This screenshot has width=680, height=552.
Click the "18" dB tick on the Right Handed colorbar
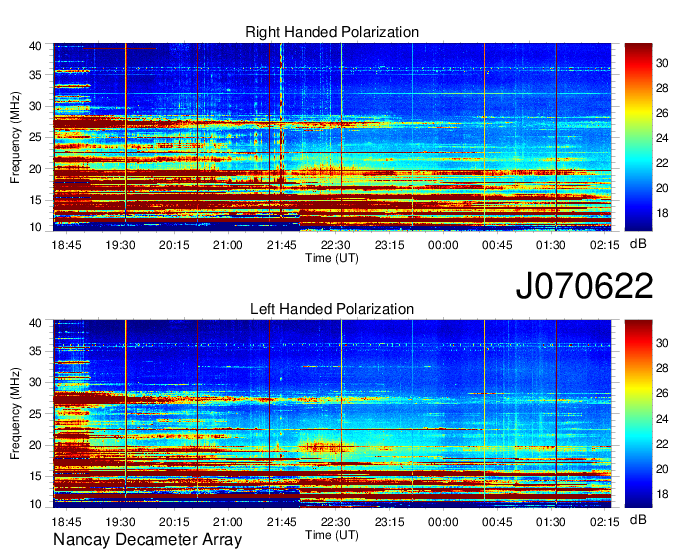662,213
